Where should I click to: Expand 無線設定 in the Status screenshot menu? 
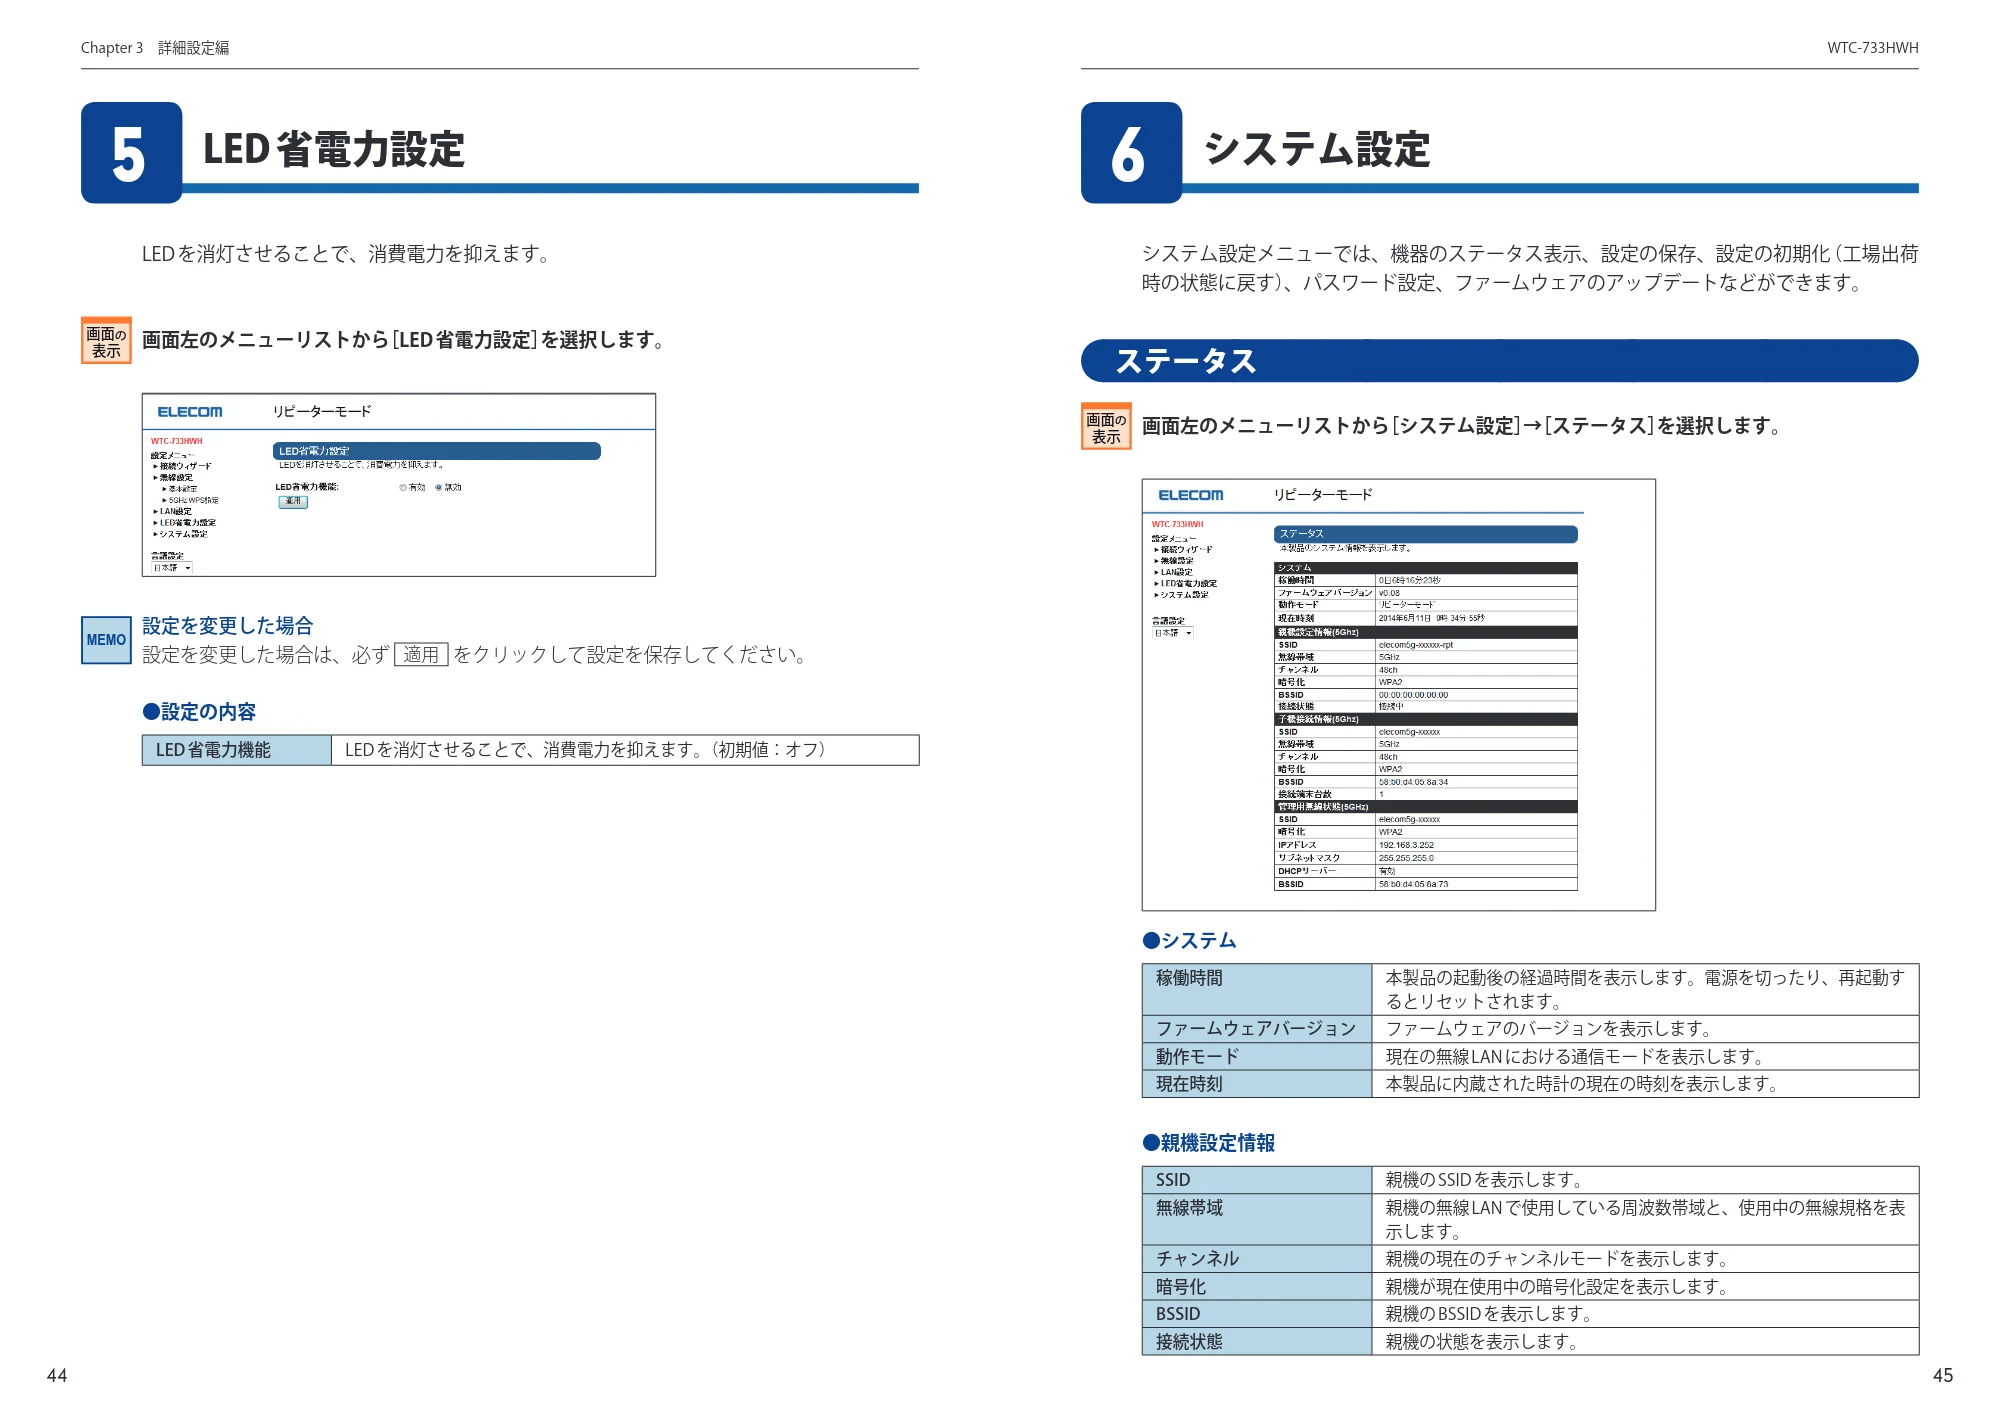1174,561
